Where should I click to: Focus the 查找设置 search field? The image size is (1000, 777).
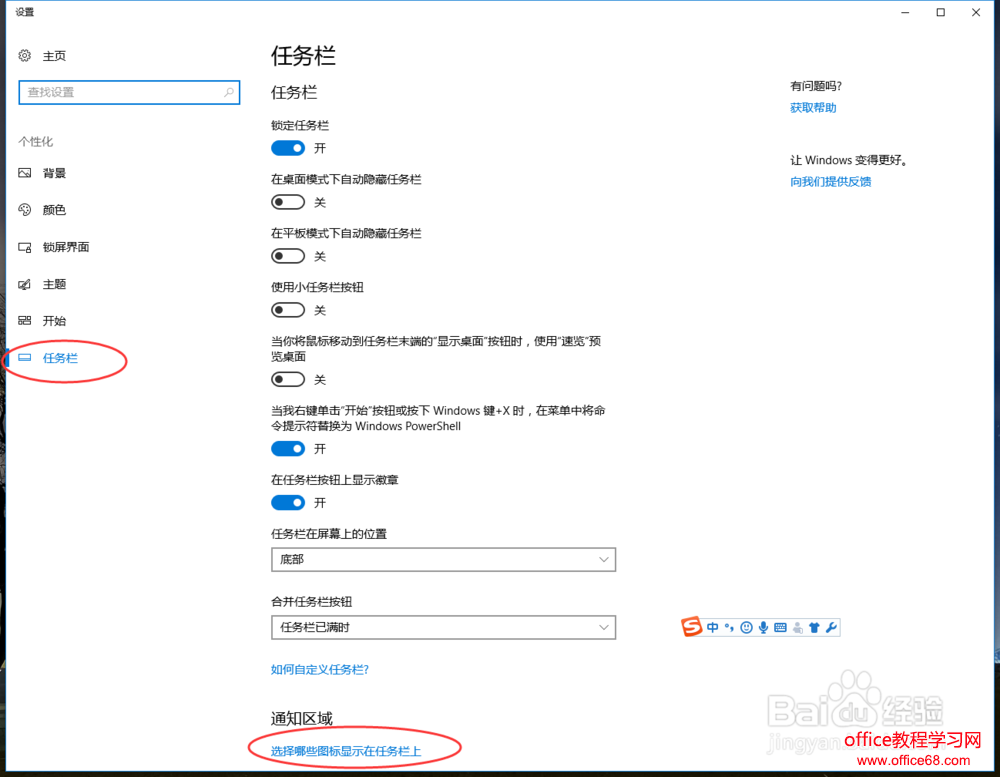pyautogui.click(x=129, y=92)
